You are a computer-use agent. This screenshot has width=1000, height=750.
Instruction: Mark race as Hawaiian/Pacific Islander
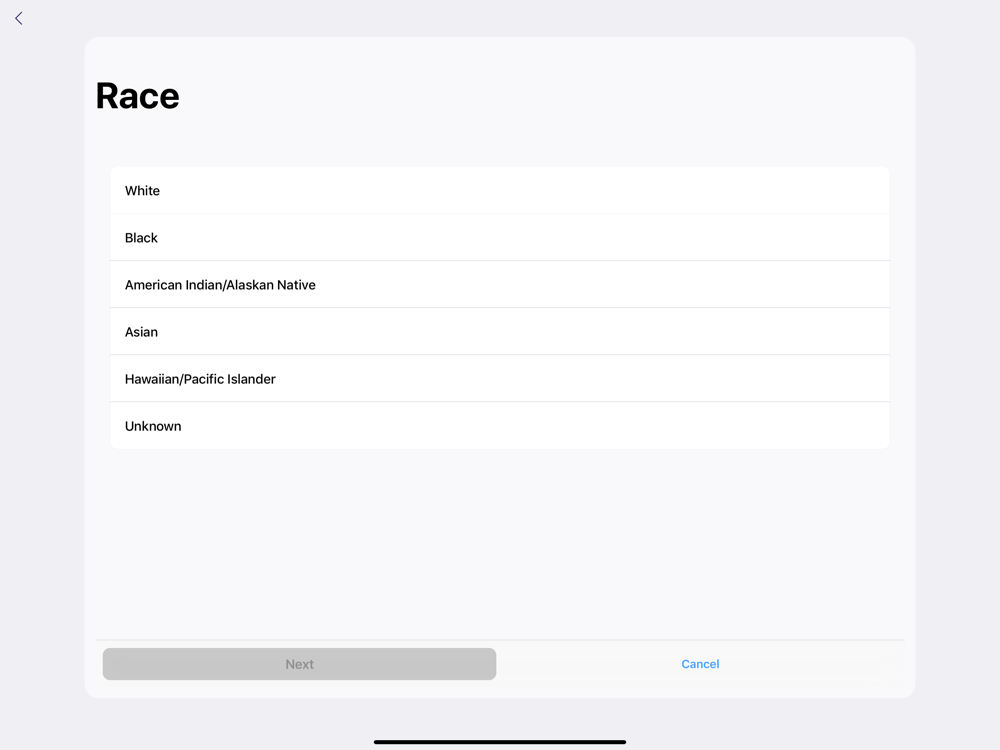(499, 379)
